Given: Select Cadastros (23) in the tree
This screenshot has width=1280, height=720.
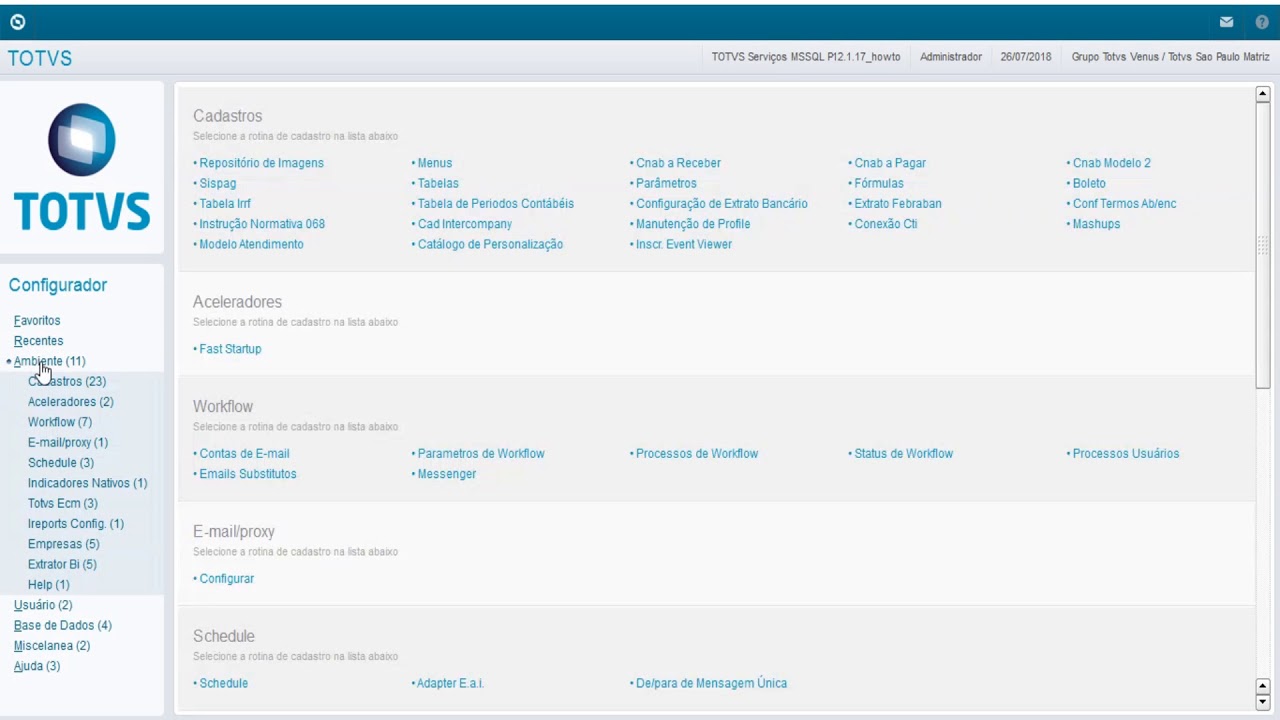Looking at the screenshot, I should [x=67, y=382].
